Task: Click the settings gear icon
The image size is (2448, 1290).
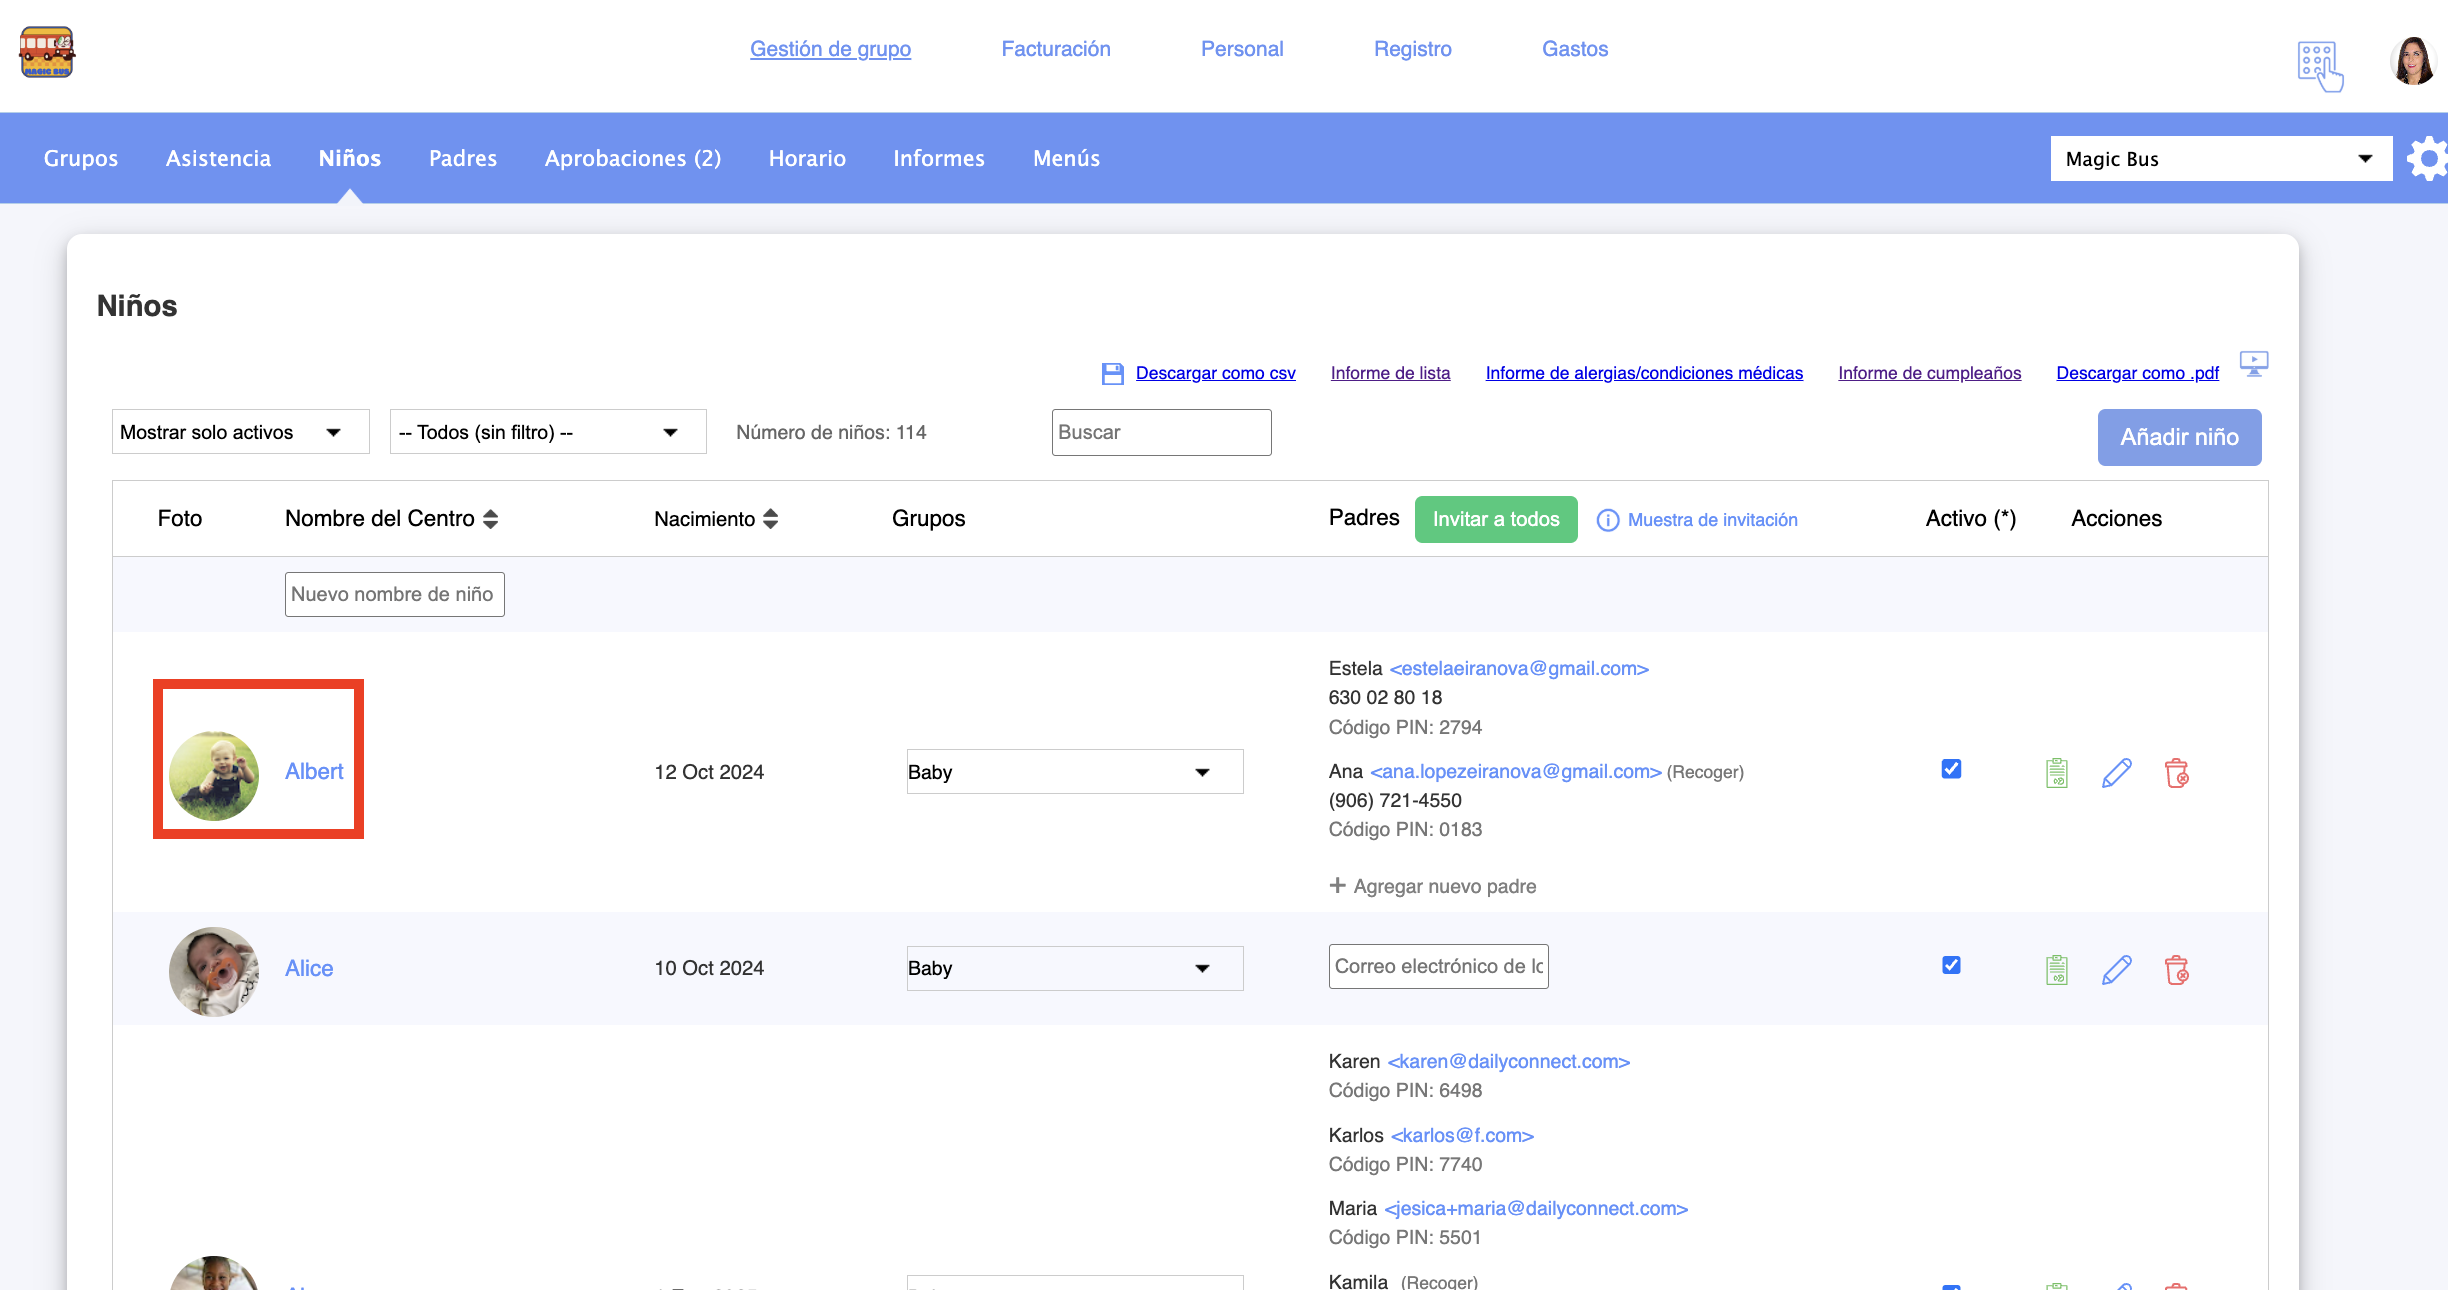Action: pyautogui.click(x=2427, y=159)
